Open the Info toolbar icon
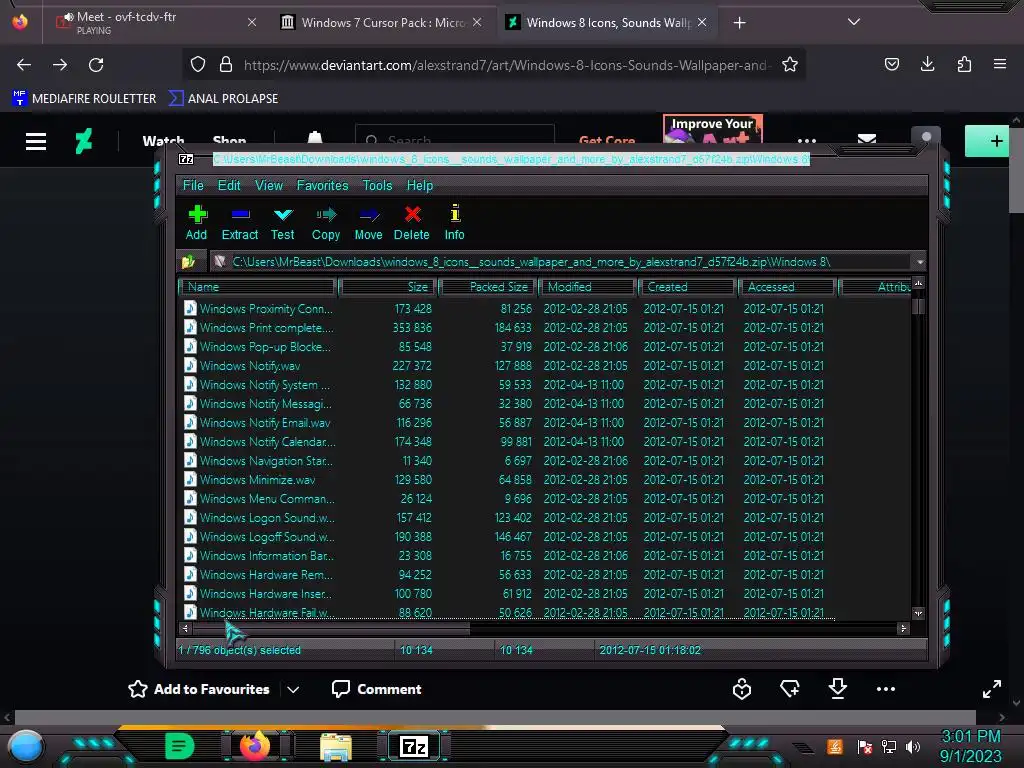1024x768 pixels. pyautogui.click(x=455, y=223)
